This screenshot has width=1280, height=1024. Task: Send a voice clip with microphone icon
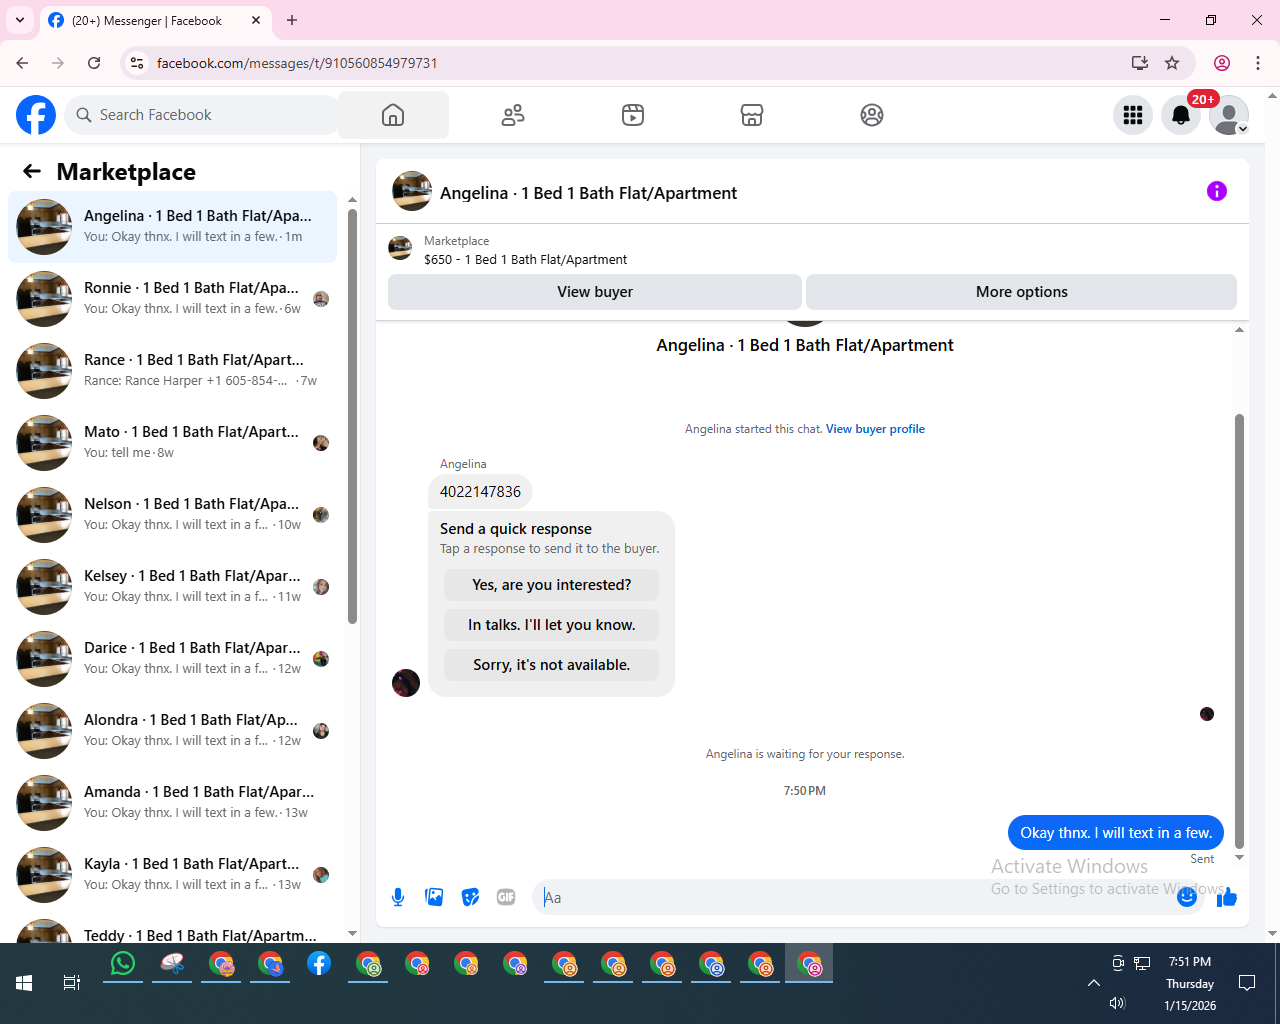[x=398, y=897]
